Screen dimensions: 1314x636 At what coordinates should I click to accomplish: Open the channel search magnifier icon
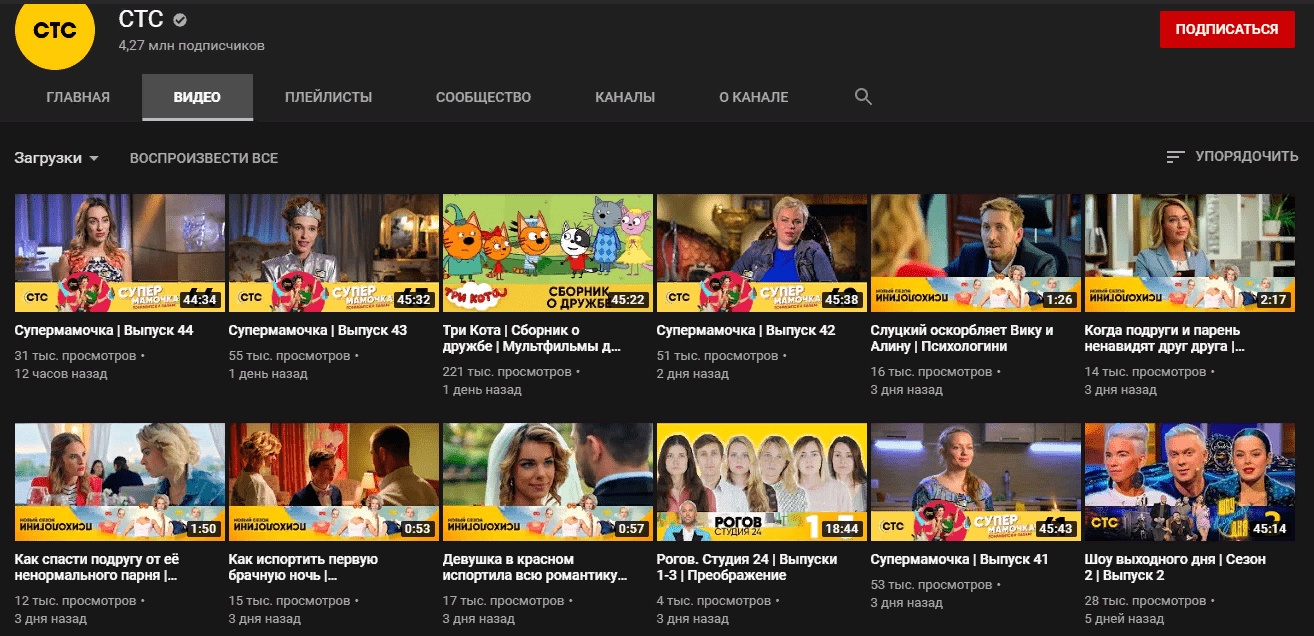point(863,97)
